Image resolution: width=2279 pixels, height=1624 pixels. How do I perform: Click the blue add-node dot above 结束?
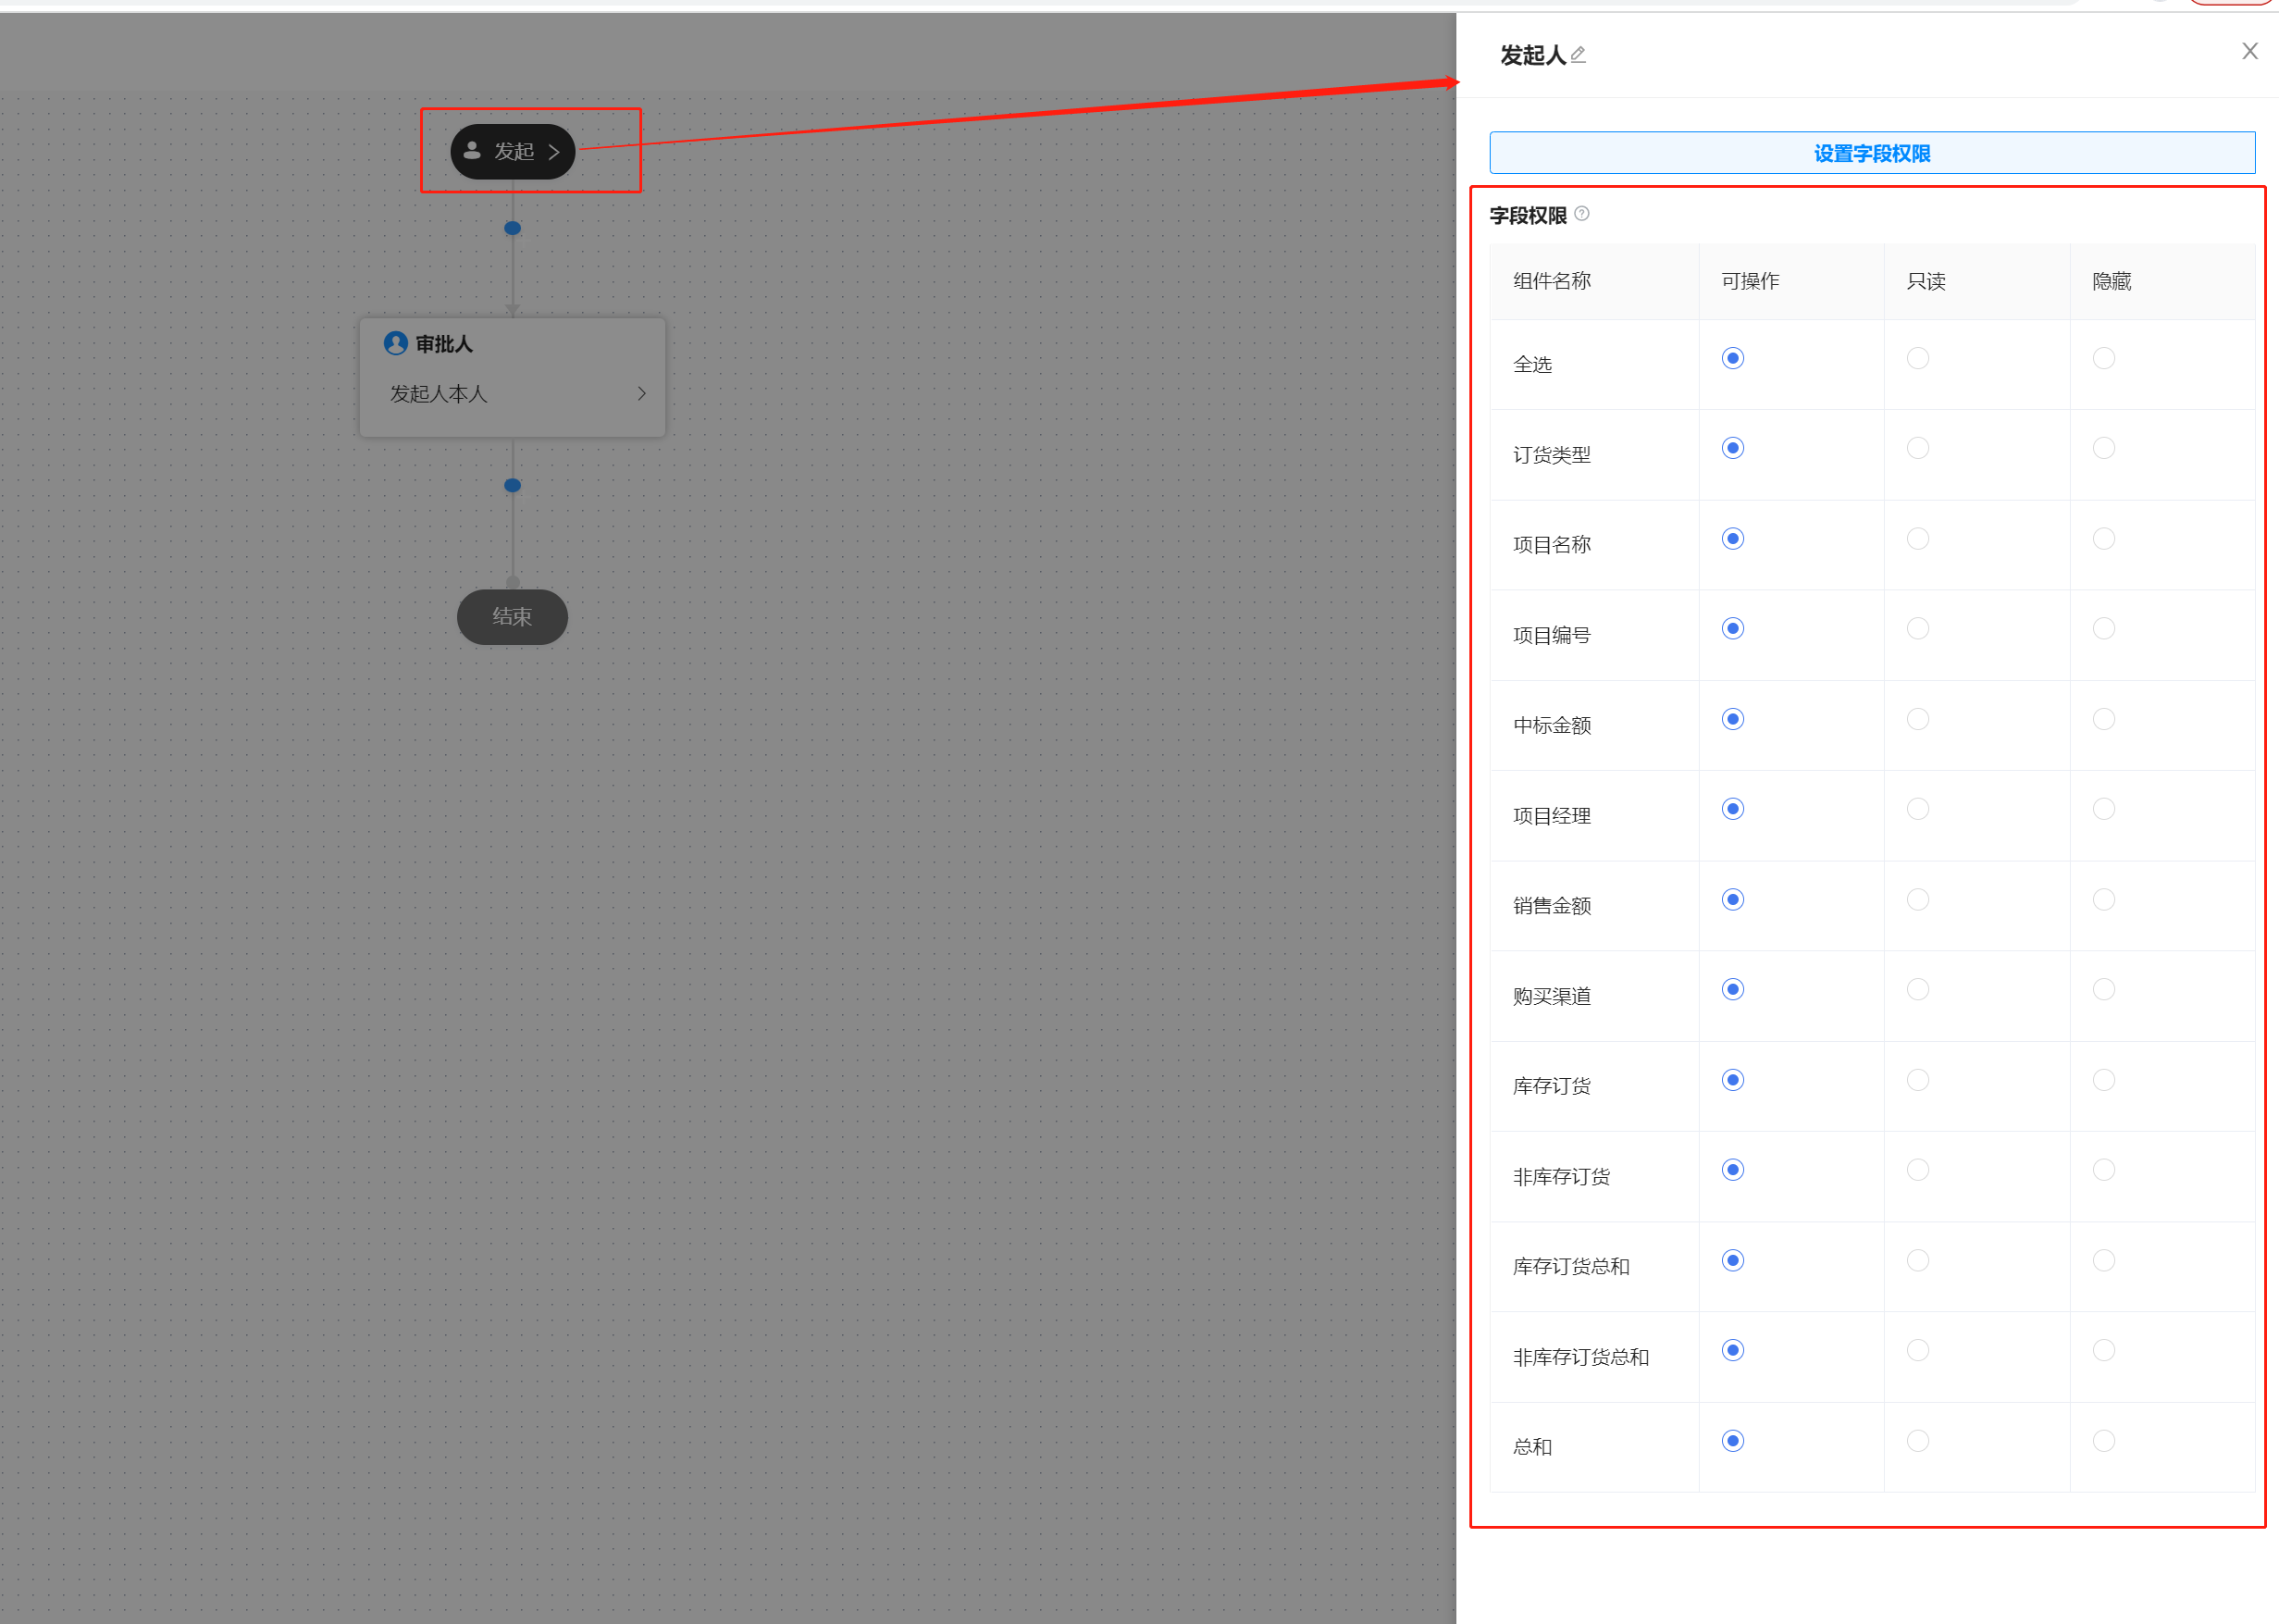coord(513,485)
